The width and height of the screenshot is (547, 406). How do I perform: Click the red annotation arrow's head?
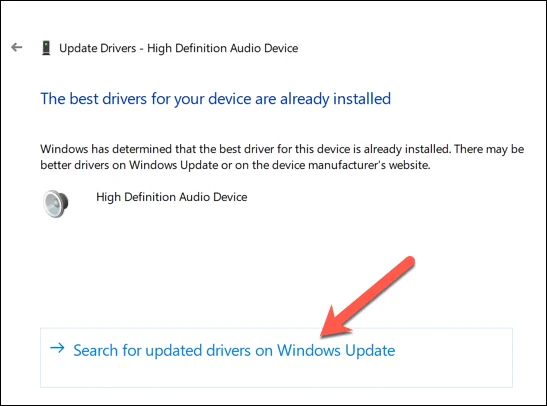point(333,324)
